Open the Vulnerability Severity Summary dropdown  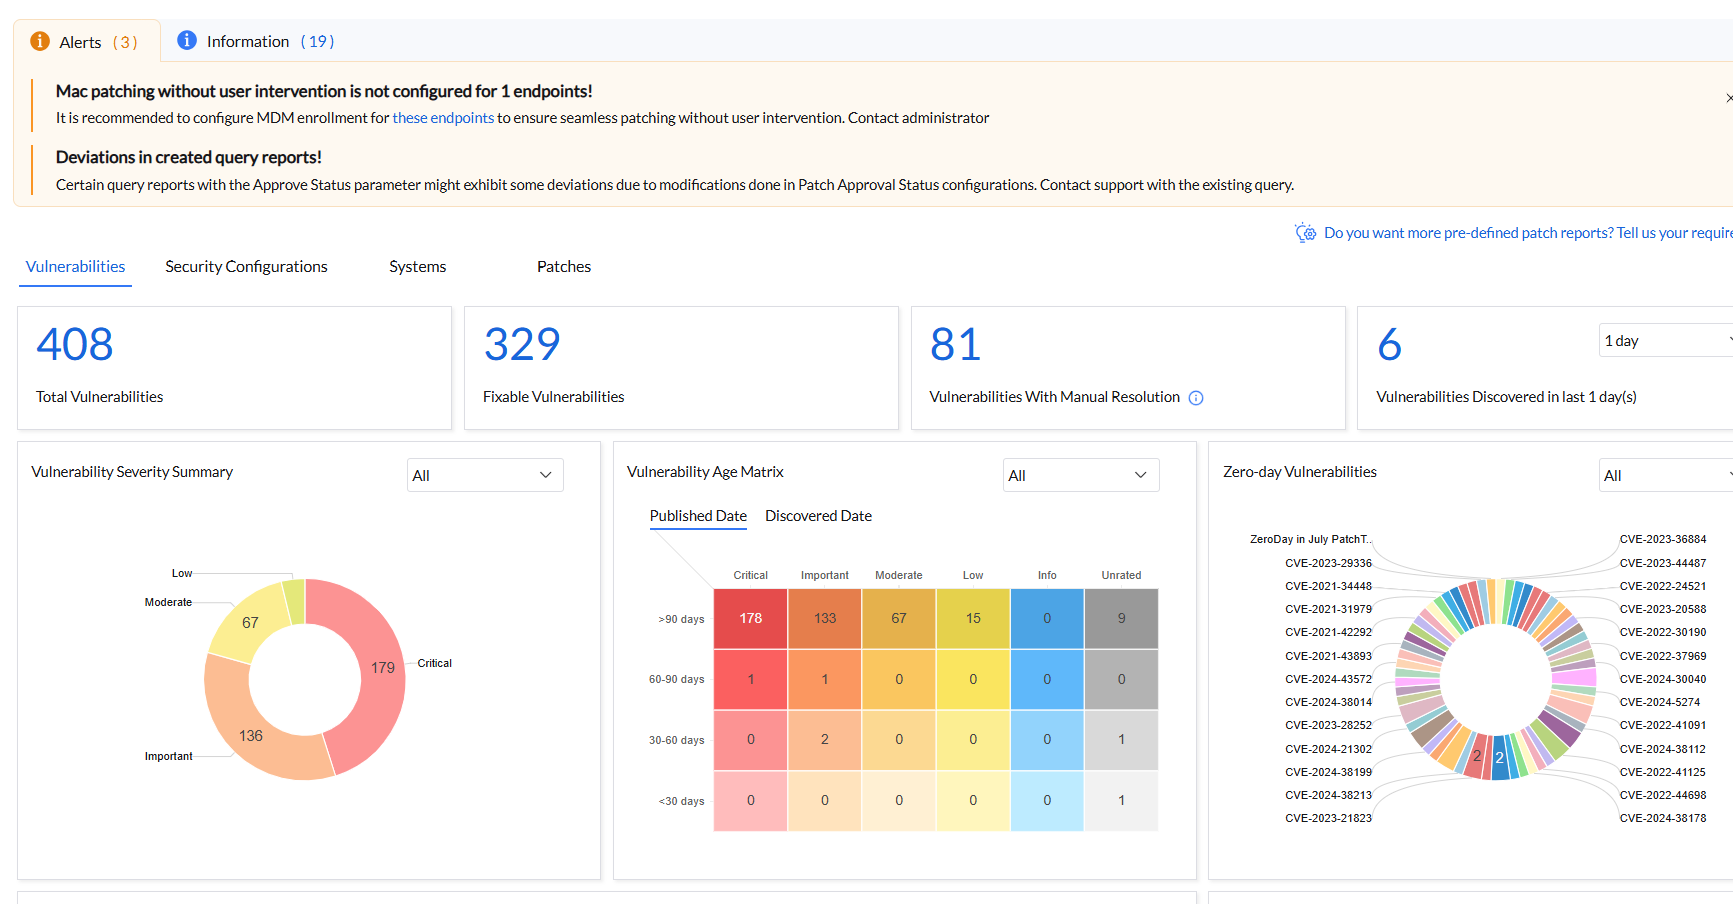(x=485, y=475)
